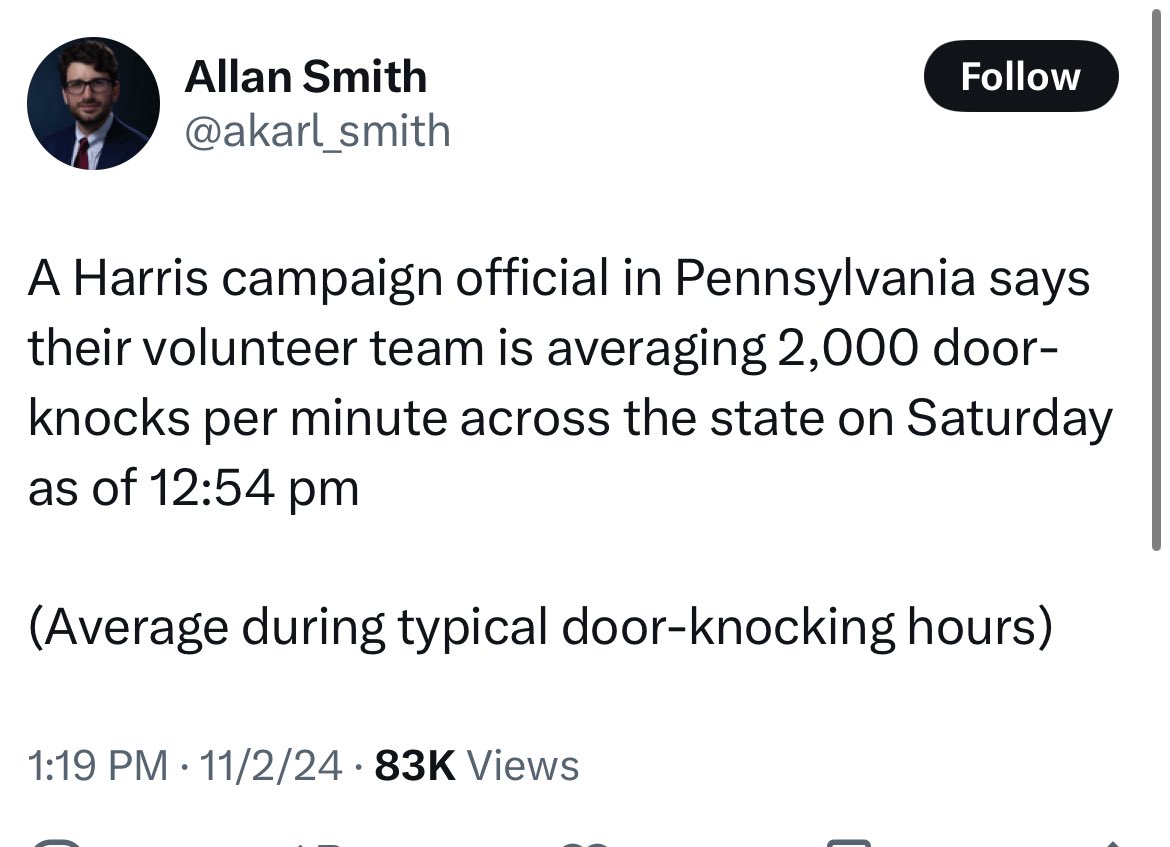Open the @akarl_smith handle link

click(317, 130)
